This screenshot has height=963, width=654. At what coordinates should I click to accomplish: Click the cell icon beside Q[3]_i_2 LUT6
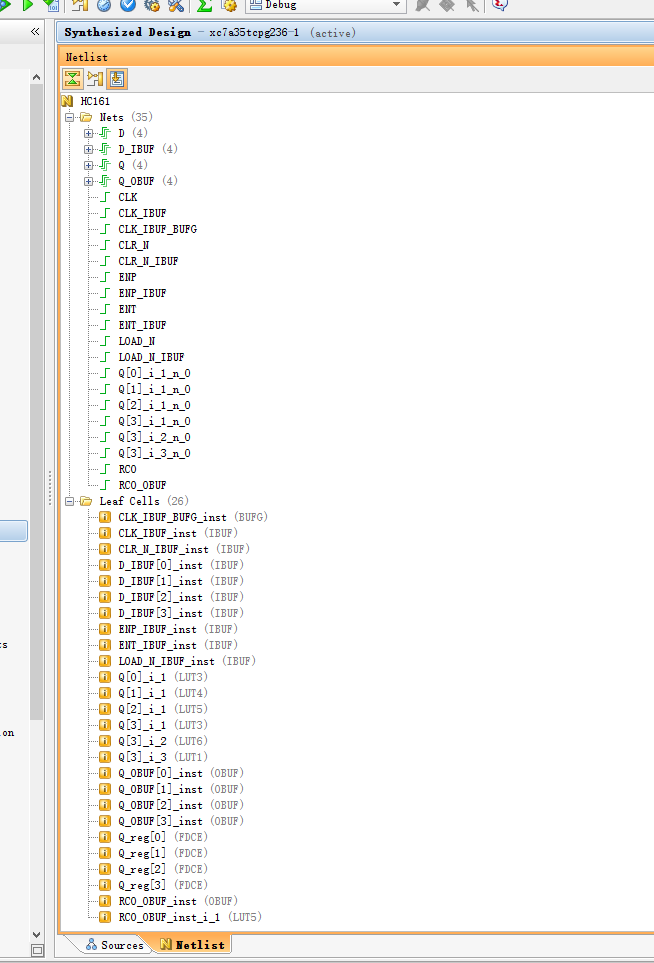(x=105, y=741)
